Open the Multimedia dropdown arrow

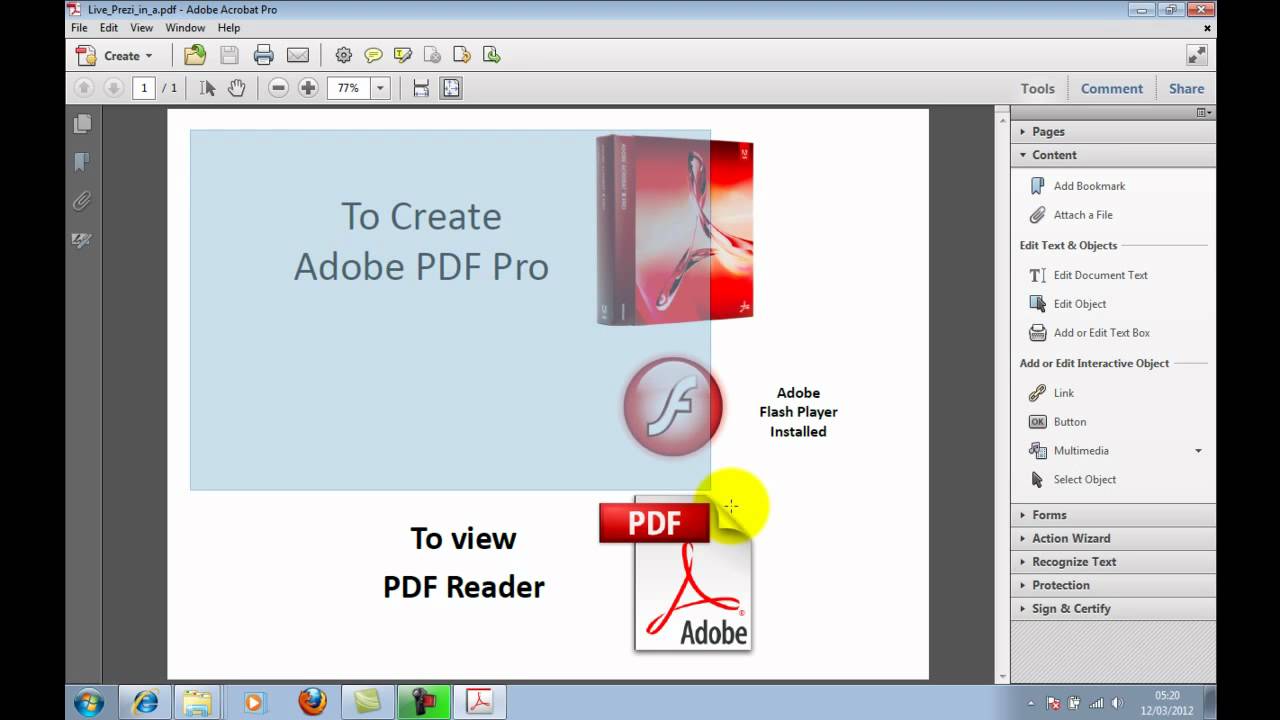1198,451
